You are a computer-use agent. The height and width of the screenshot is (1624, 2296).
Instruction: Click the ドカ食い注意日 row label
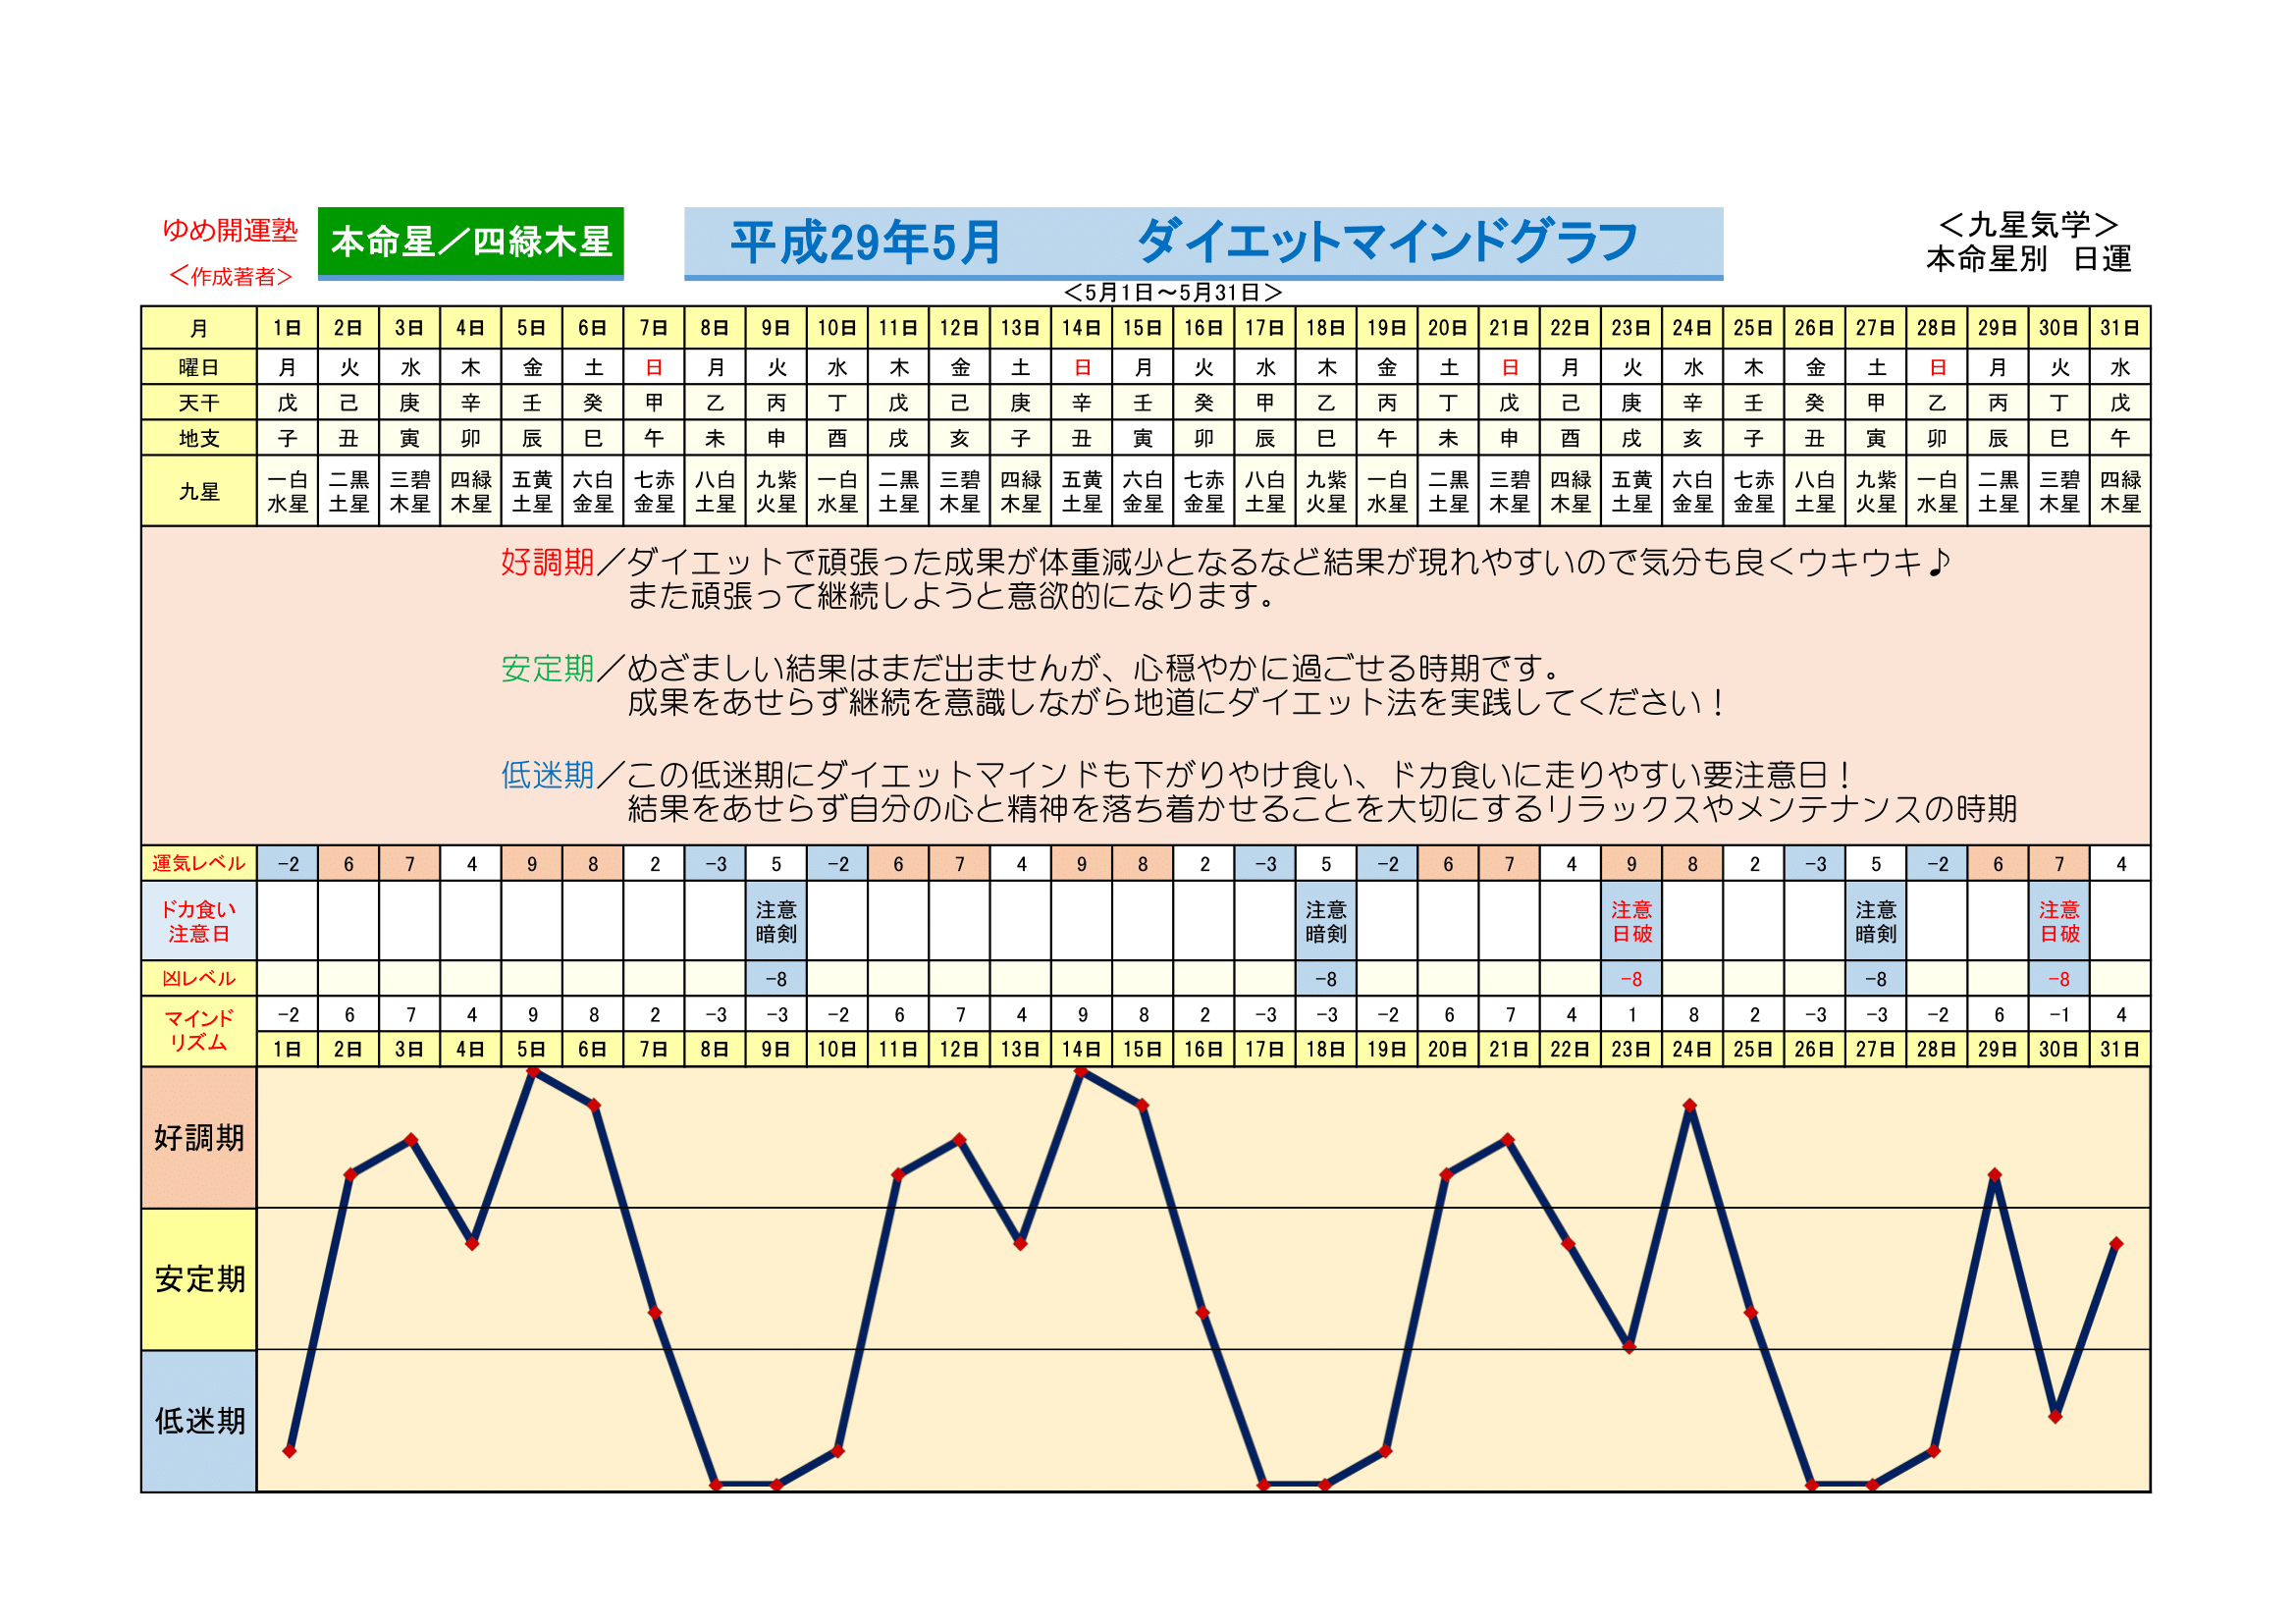[x=199, y=921]
